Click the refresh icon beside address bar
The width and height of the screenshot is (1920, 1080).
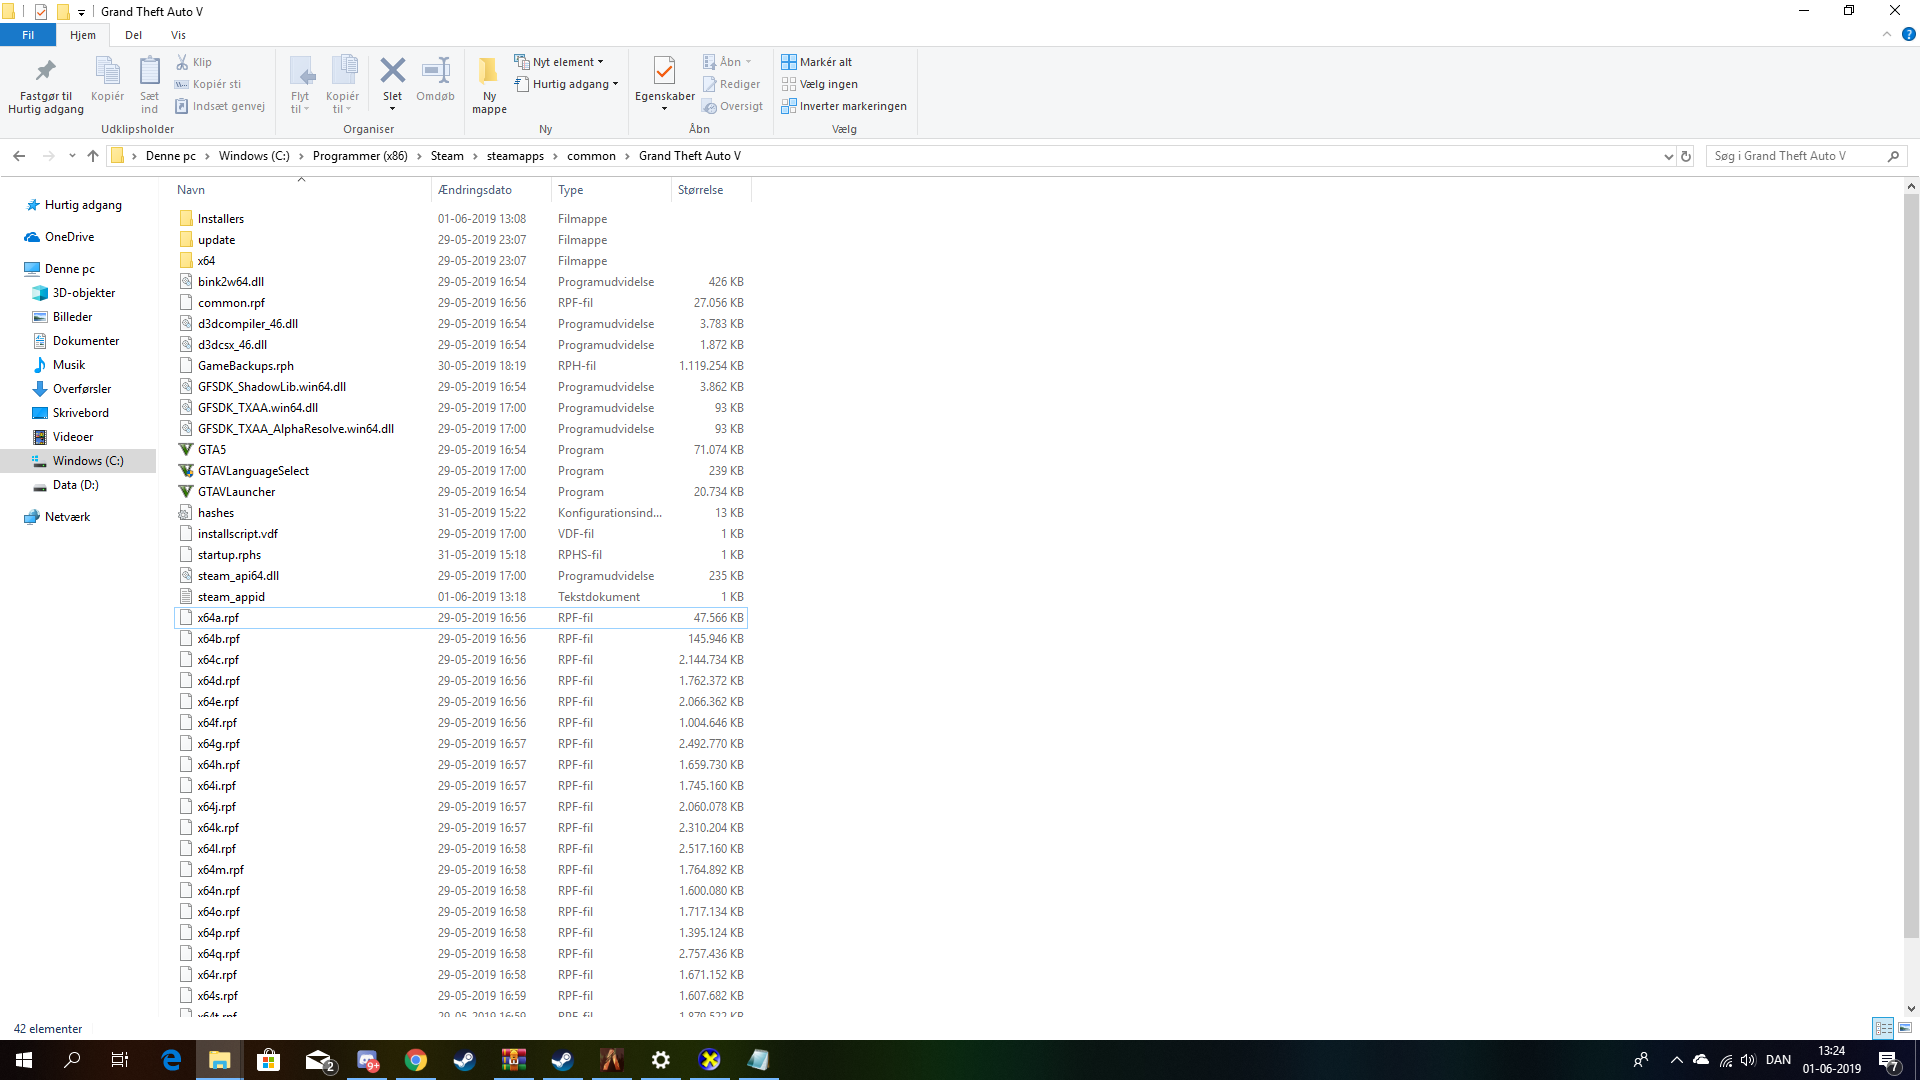(x=1686, y=156)
